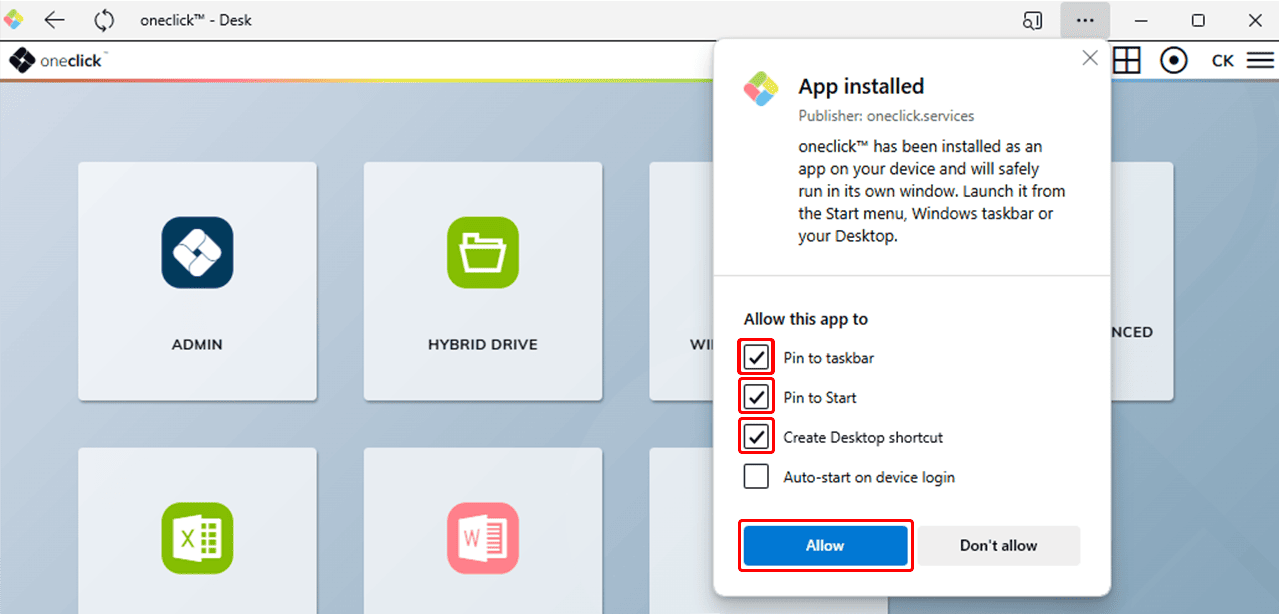Launch the Word app icon

(x=483, y=538)
